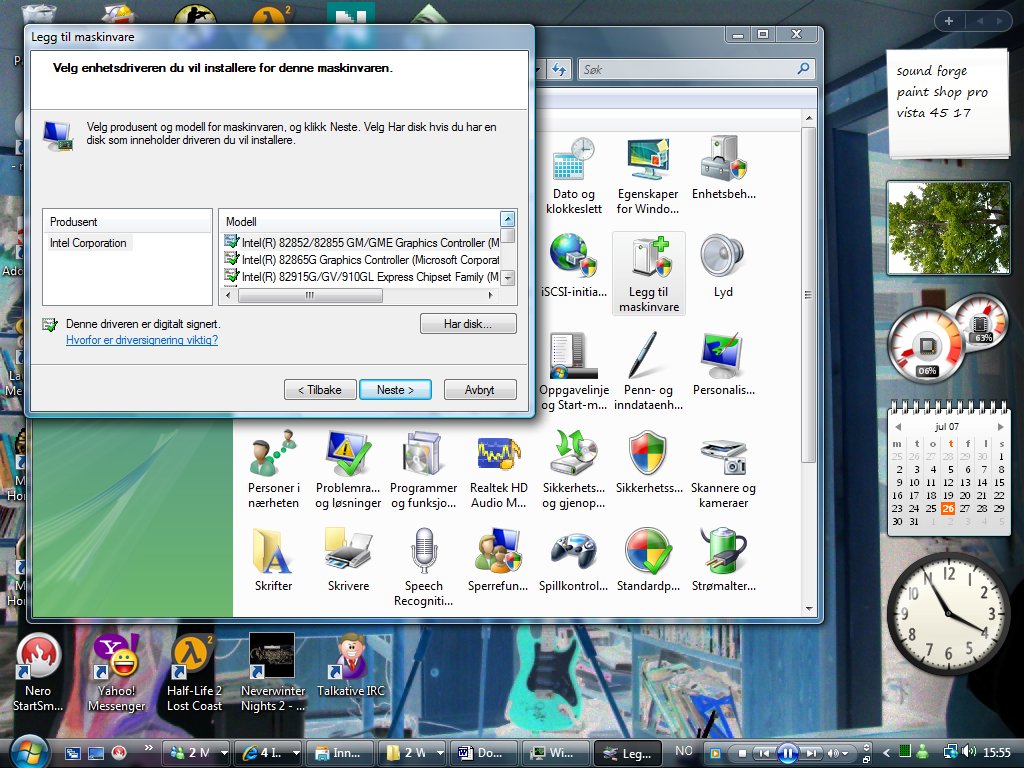Select Intel Corporation in Produsent list
Image resolution: width=1024 pixels, height=768 pixels.
click(x=88, y=243)
